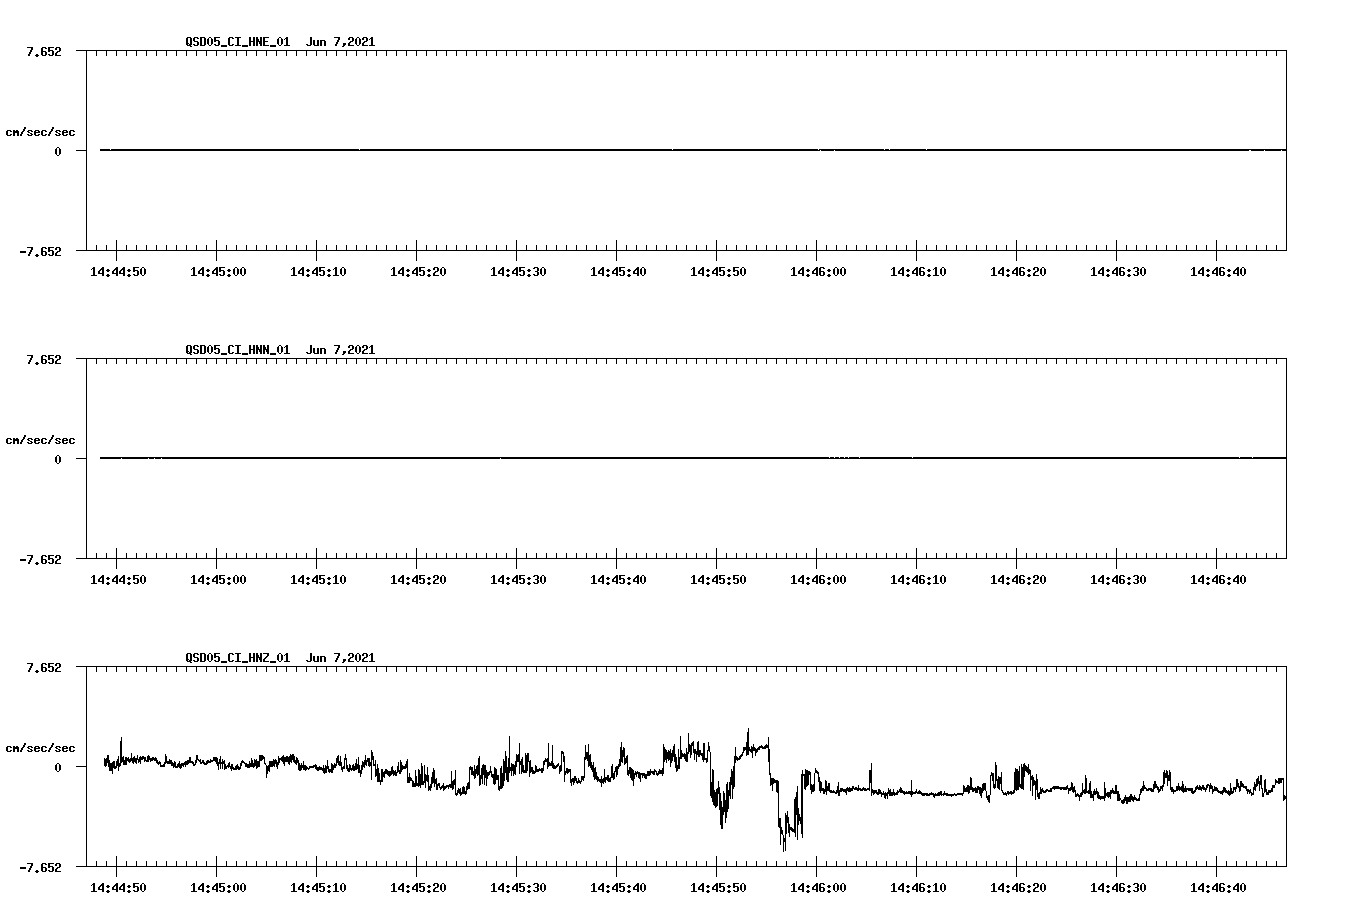Click the cm/sec/sec unit label of HNZ plot

pos(40,748)
